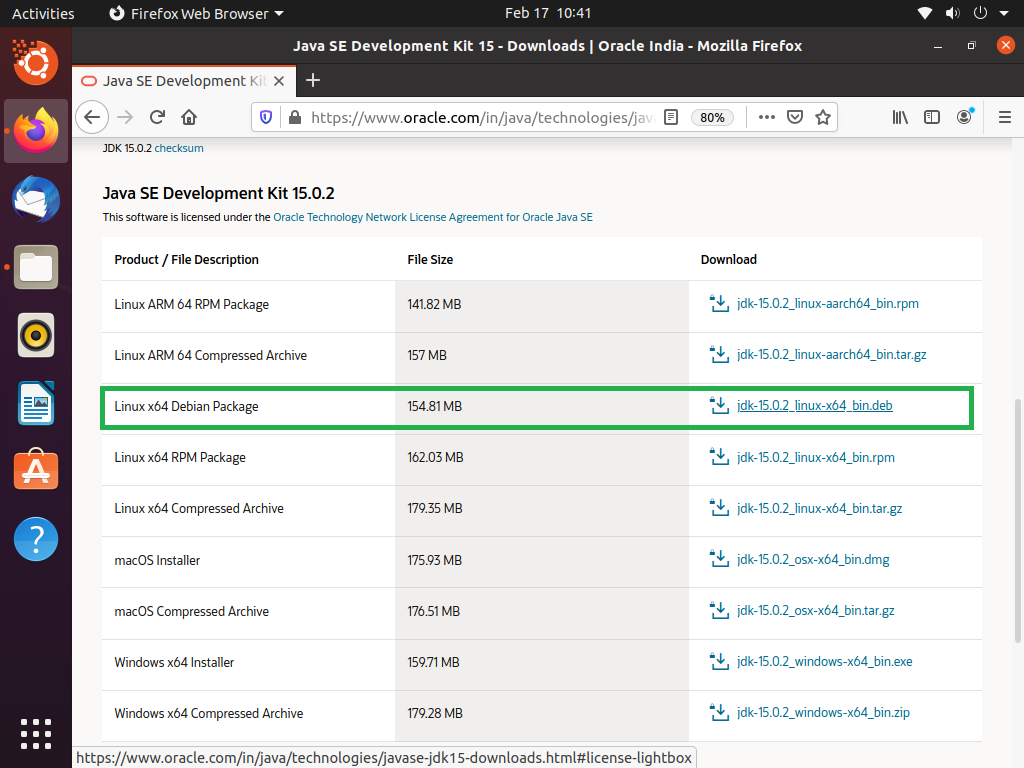Bookmark this page with the star
This screenshot has width=1024, height=768.
pos(823,118)
